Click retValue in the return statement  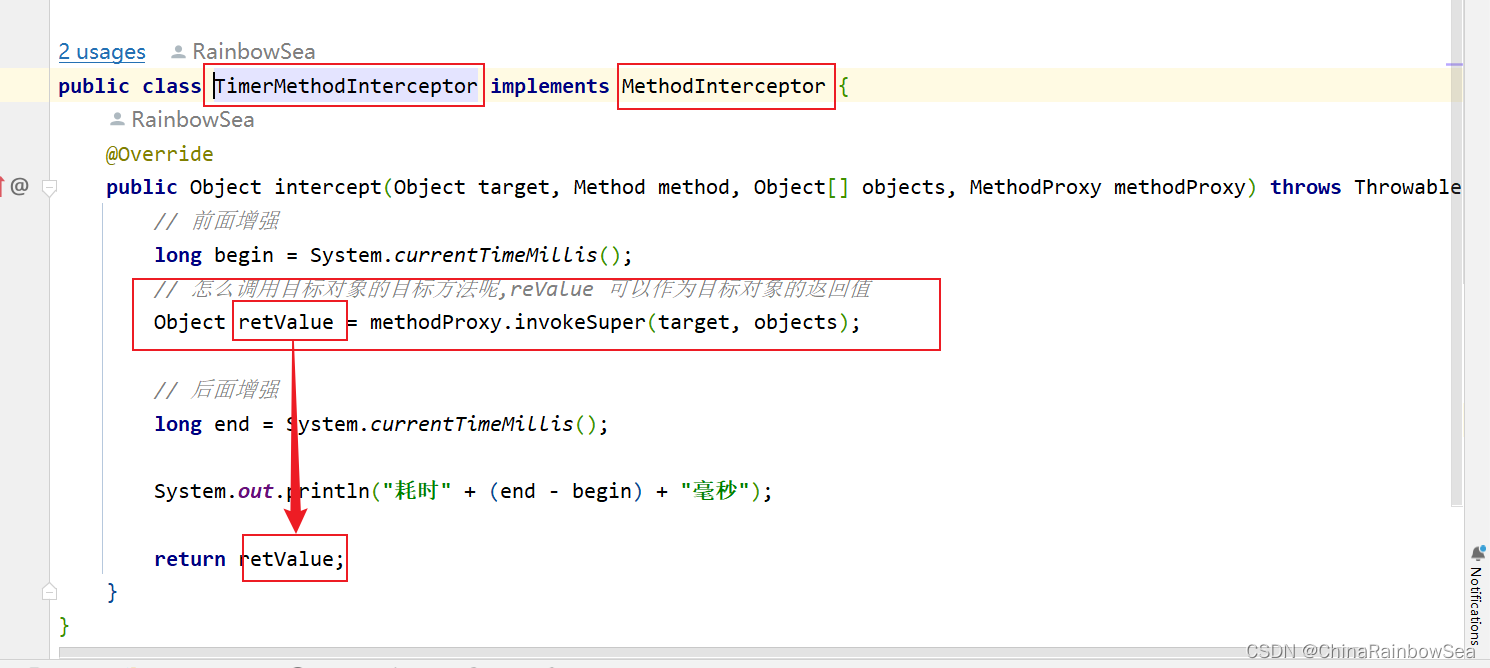(286, 559)
